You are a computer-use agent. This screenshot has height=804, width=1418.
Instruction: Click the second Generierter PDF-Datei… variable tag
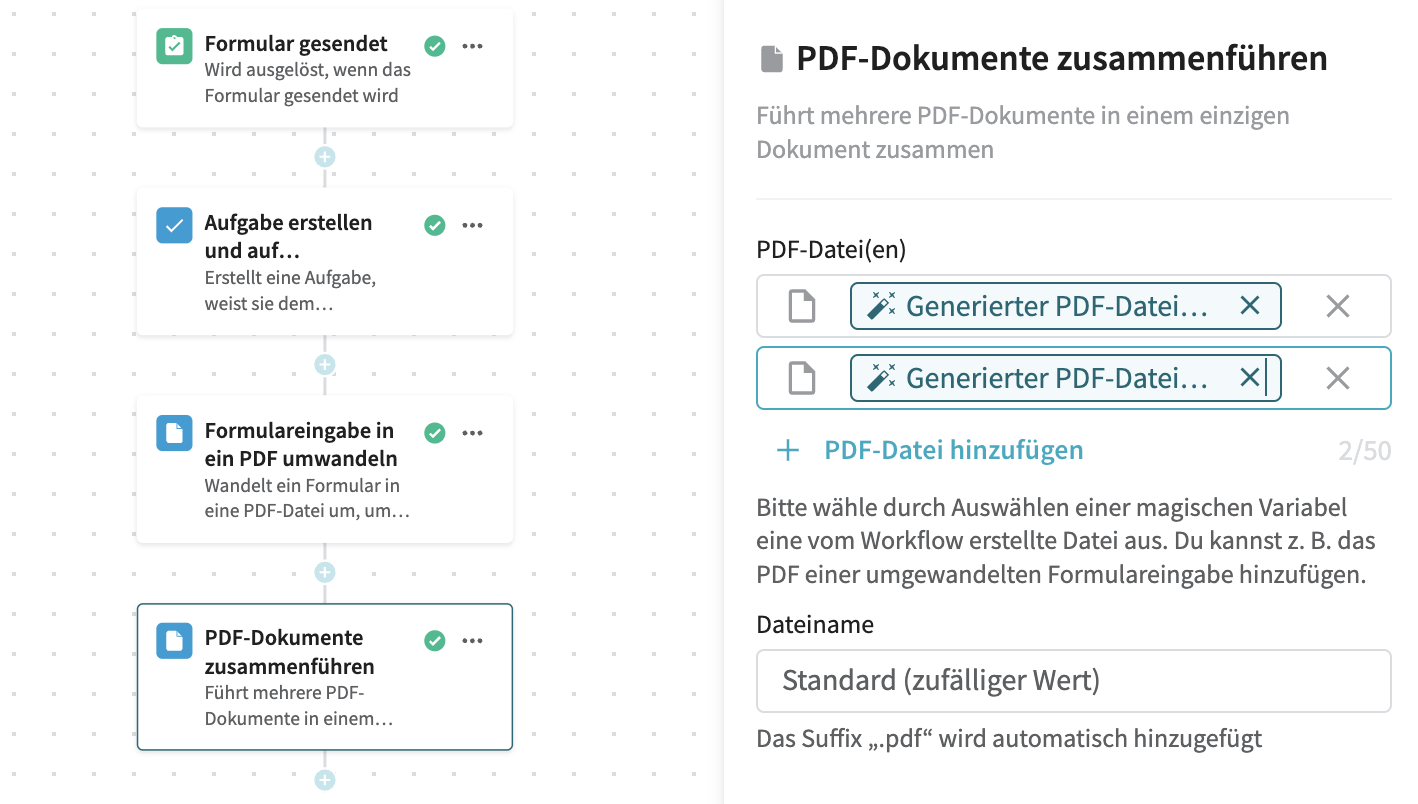pos(1065,378)
